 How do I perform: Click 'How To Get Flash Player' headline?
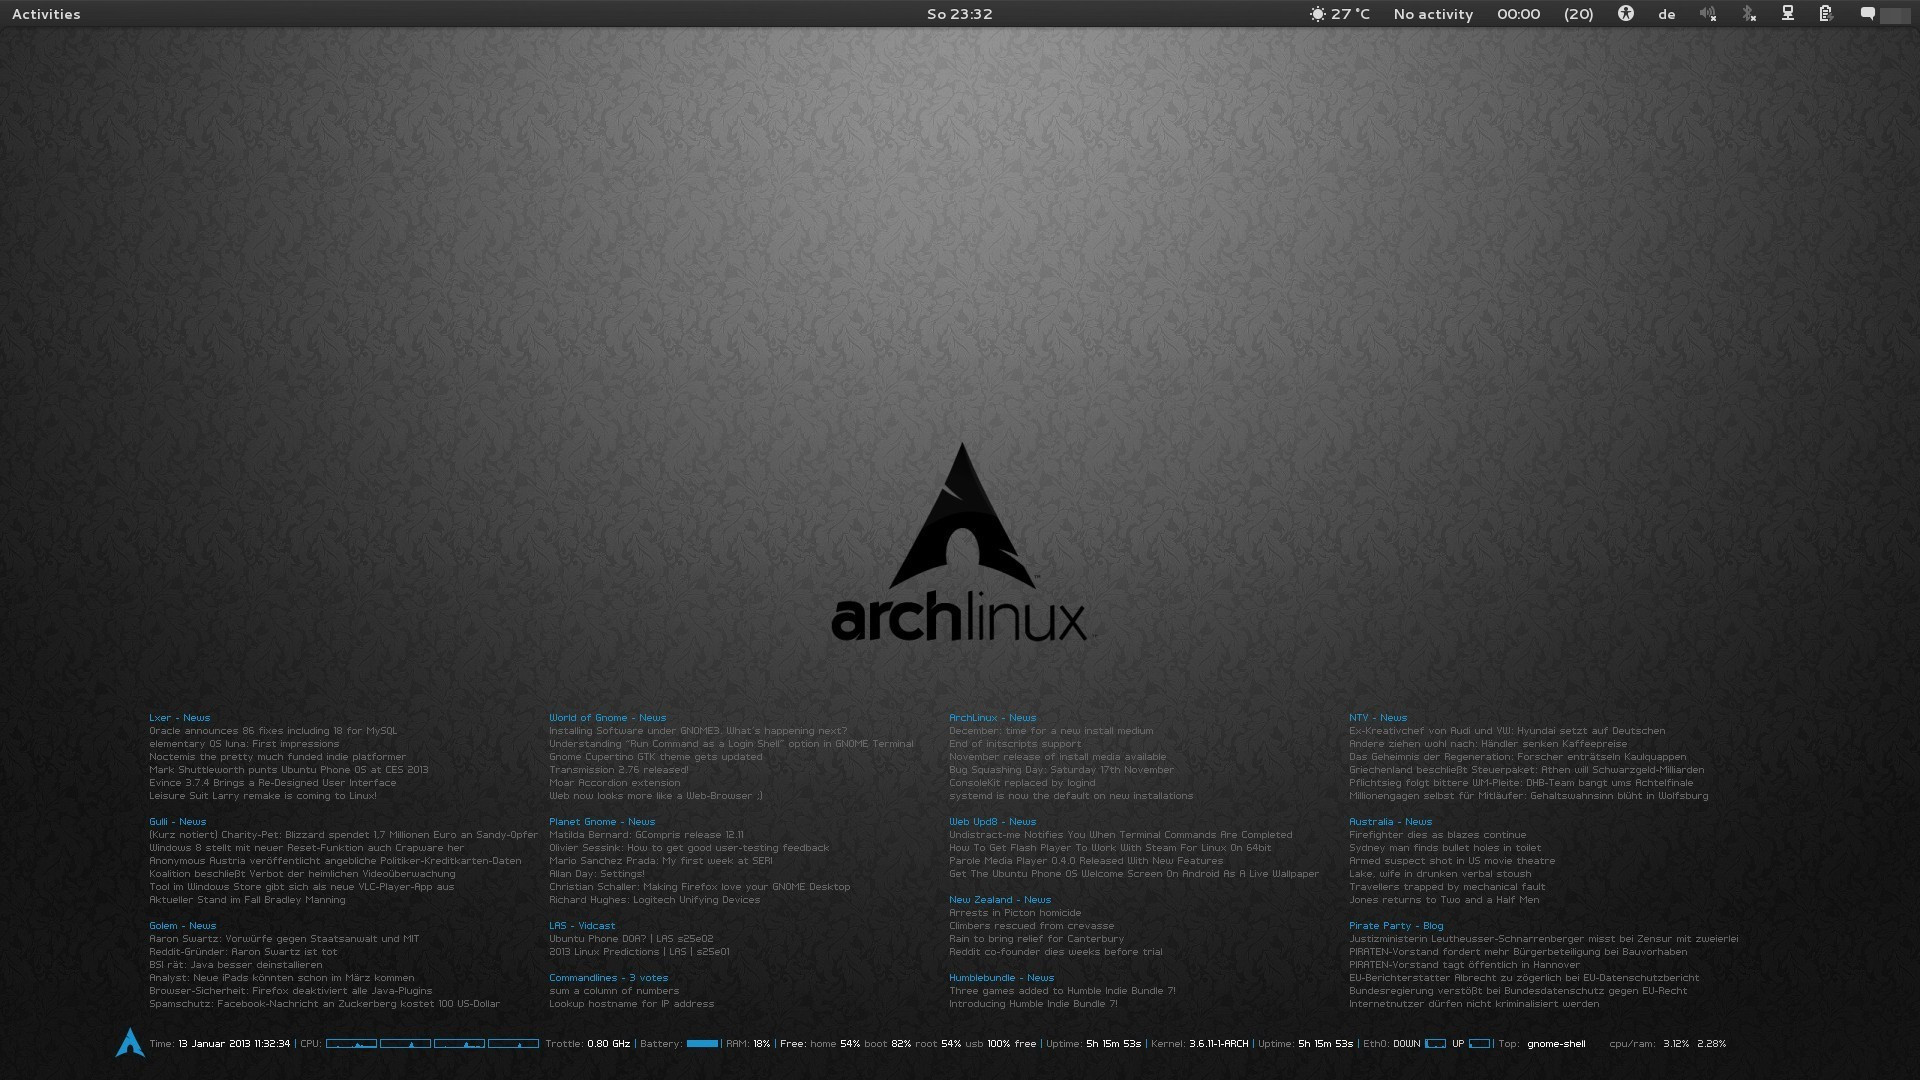tap(1110, 847)
